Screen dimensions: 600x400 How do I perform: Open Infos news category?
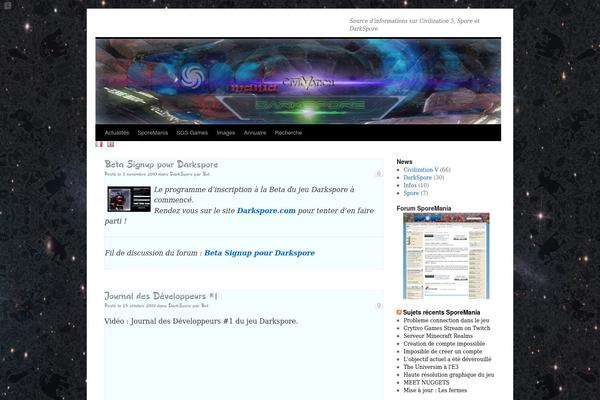pos(410,185)
